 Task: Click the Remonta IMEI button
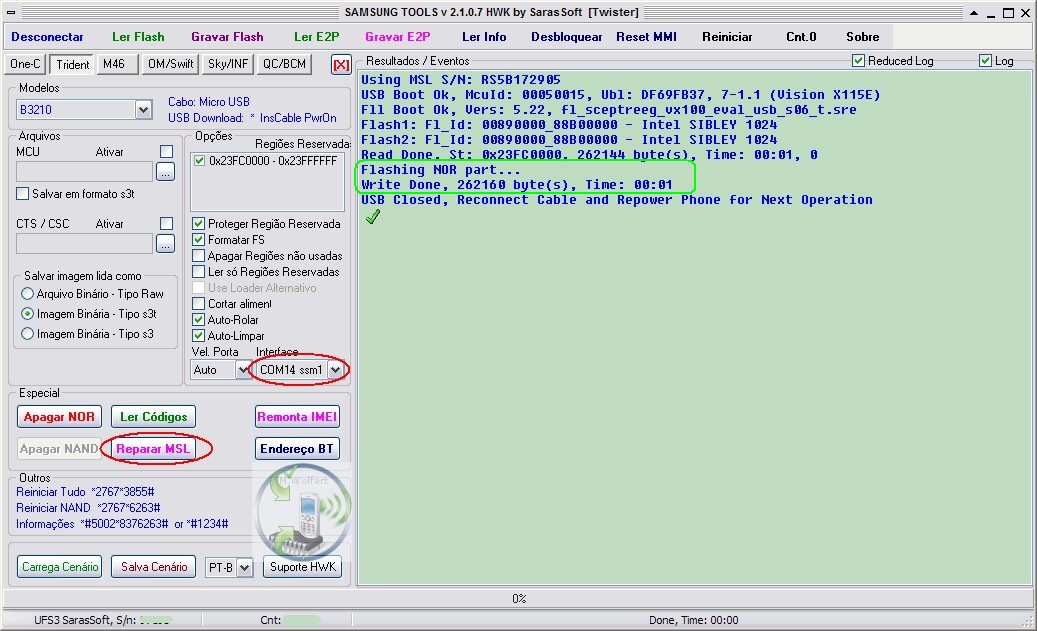(x=297, y=417)
